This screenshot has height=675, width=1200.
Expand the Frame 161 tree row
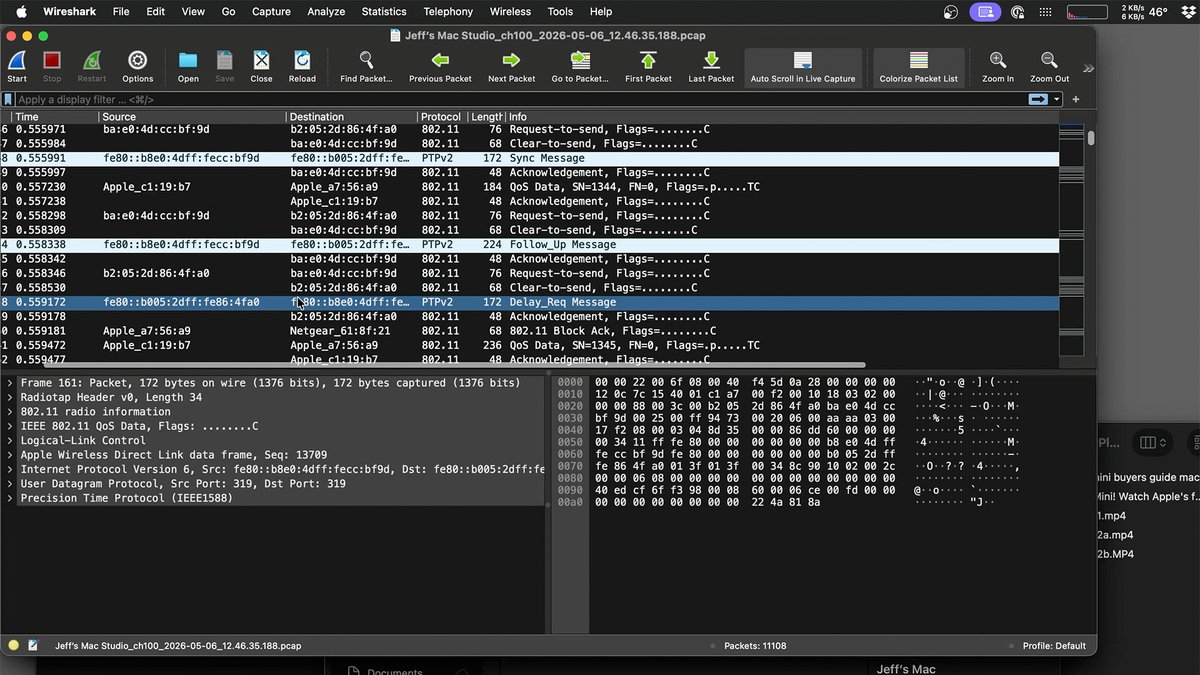(x=9, y=383)
